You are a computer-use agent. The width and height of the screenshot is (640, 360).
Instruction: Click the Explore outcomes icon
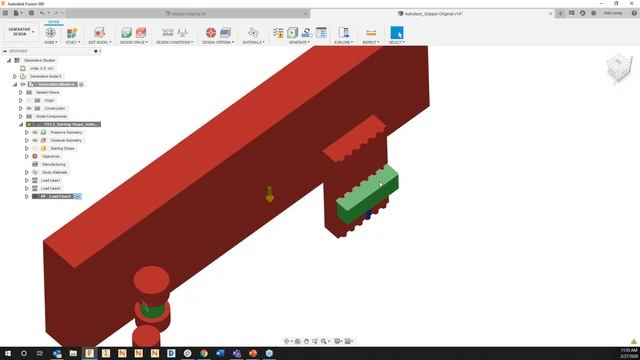pyautogui.click(x=344, y=33)
